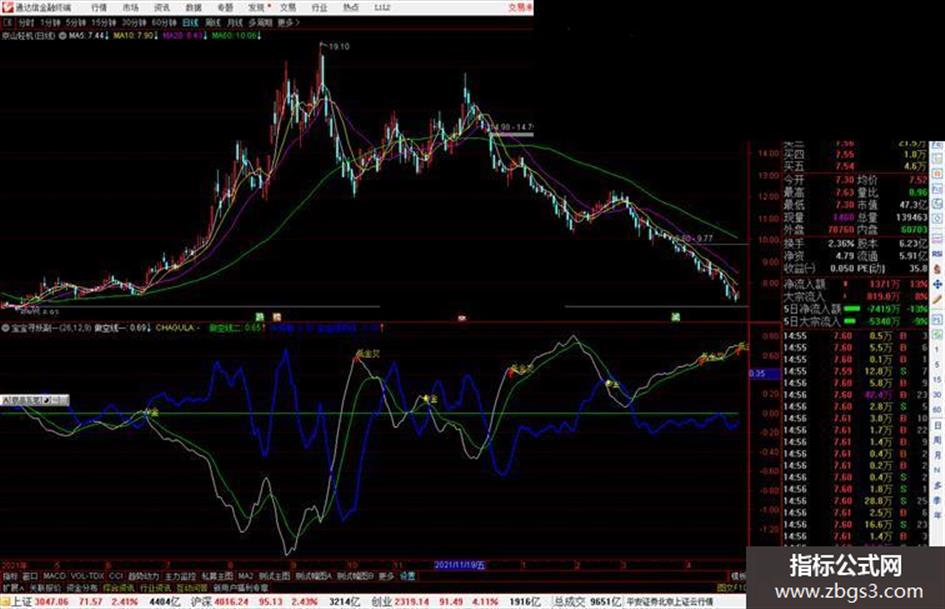
Task: Open 设置 in bottom indicator bar
Action: [x=407, y=576]
